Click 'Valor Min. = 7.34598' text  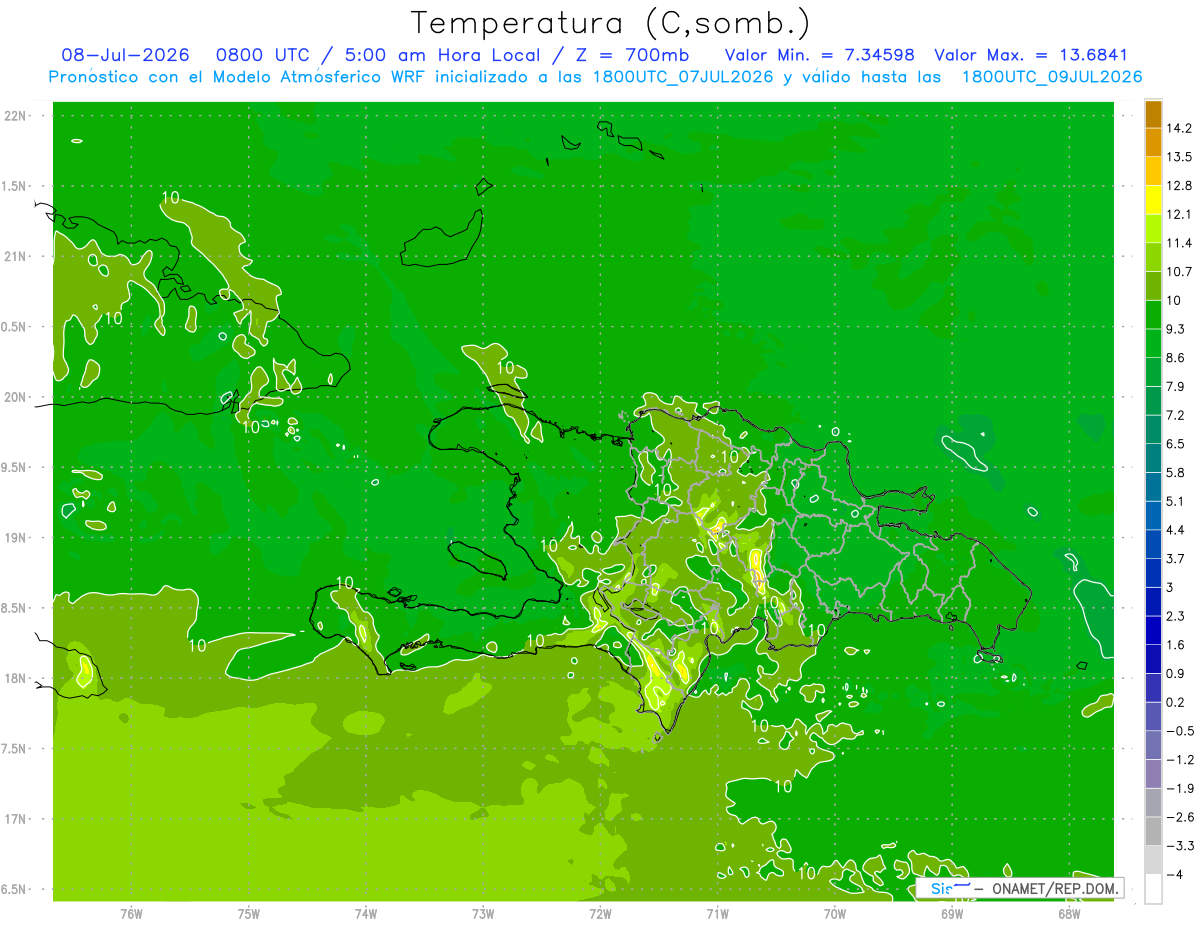(x=819, y=55)
